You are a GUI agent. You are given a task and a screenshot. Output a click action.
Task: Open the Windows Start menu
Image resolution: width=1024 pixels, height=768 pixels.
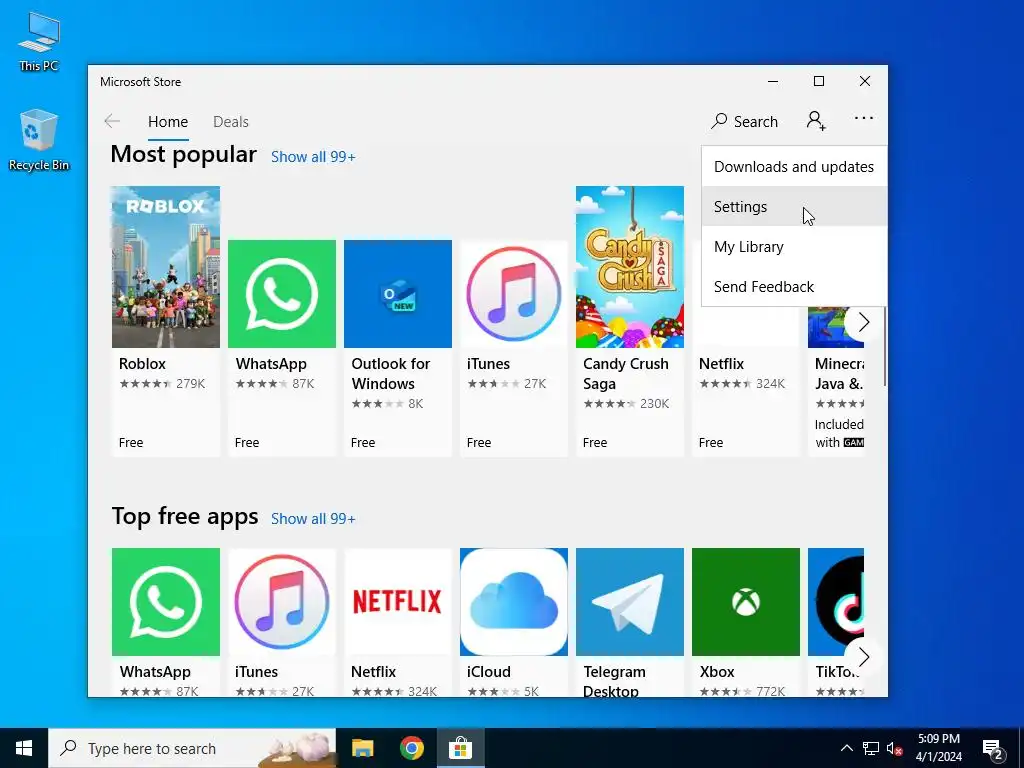(24, 748)
